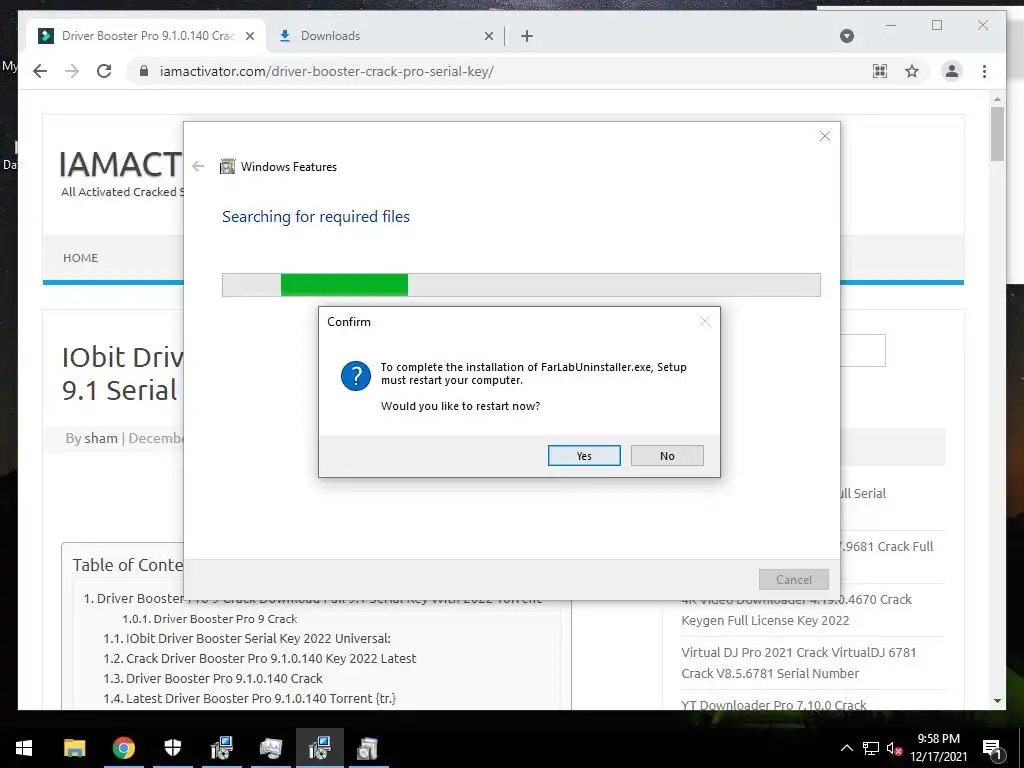Close the Confirm dialog with its X
1024x768 pixels.
(x=705, y=321)
